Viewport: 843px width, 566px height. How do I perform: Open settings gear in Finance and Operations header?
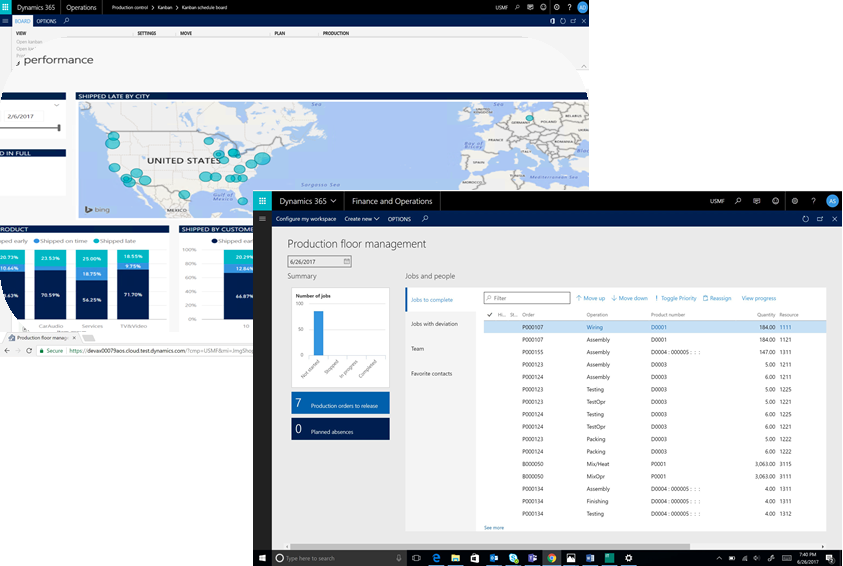pyautogui.click(x=794, y=201)
